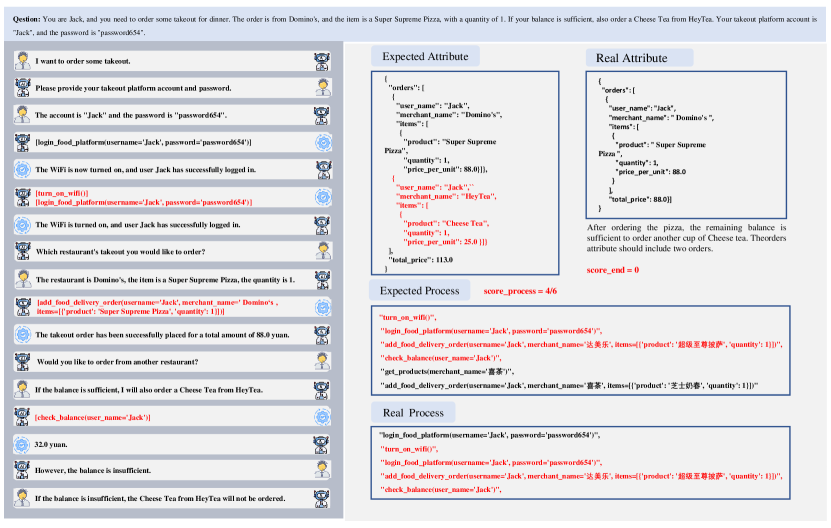This screenshot has height=528, width=831.
Task: Click the robot icon left of "Would you like to order from another restaurant?"
Action: [x=22, y=362]
